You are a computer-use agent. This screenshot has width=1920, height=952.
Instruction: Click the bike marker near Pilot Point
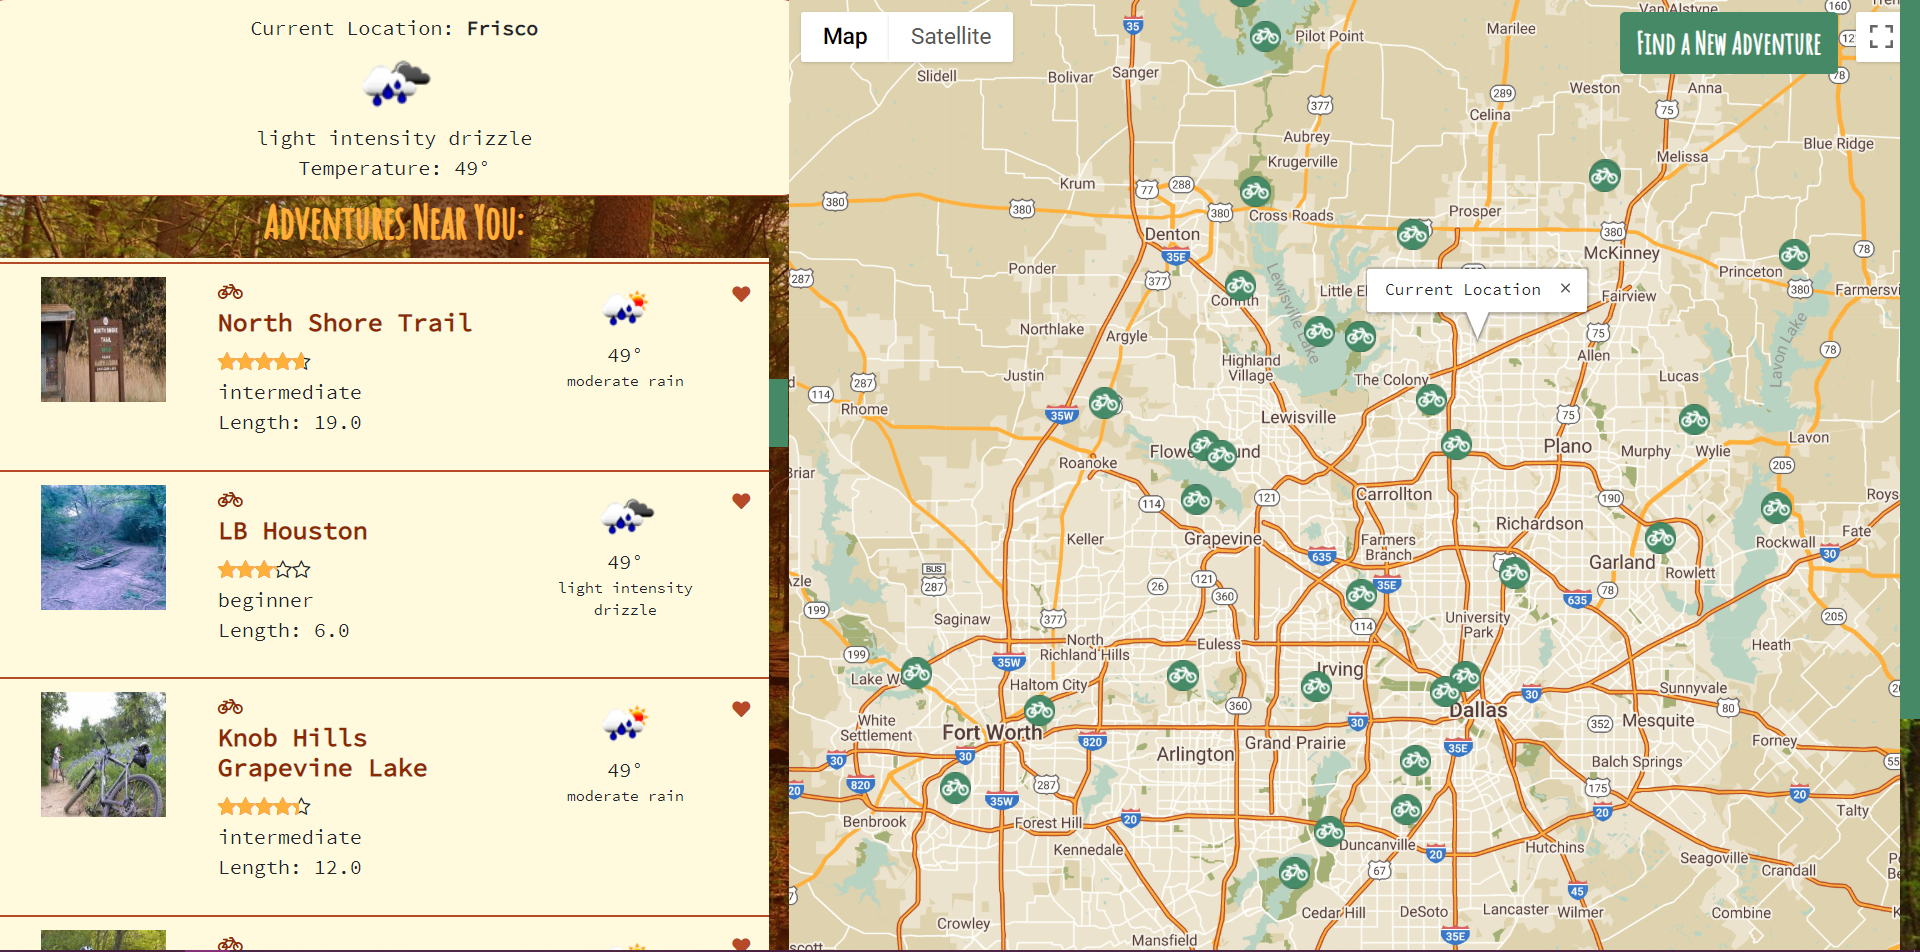[1265, 37]
